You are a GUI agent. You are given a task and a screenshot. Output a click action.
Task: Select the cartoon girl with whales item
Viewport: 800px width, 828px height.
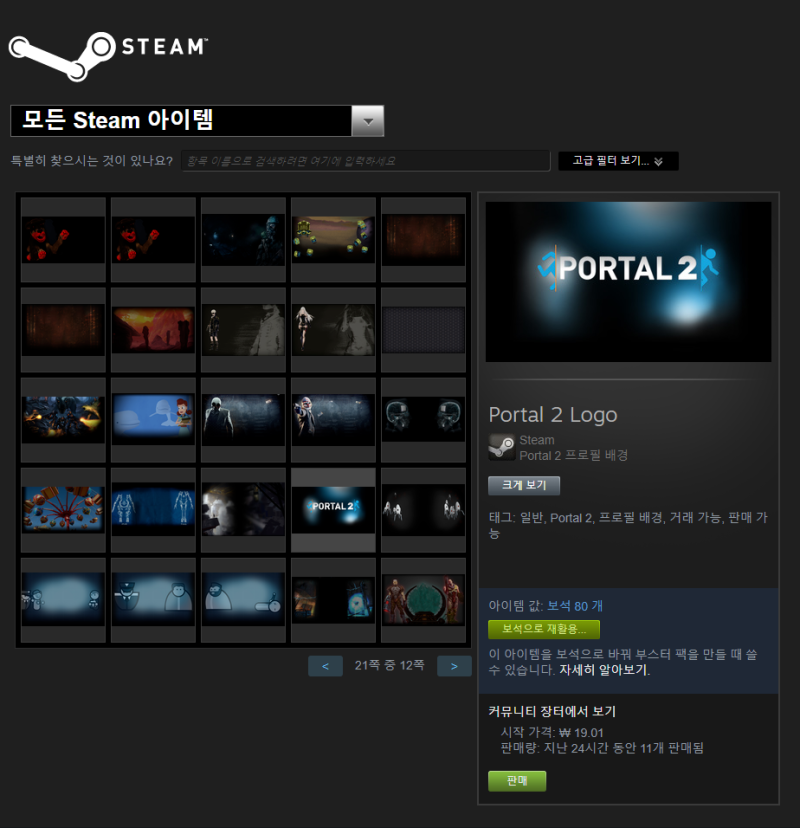point(153,420)
